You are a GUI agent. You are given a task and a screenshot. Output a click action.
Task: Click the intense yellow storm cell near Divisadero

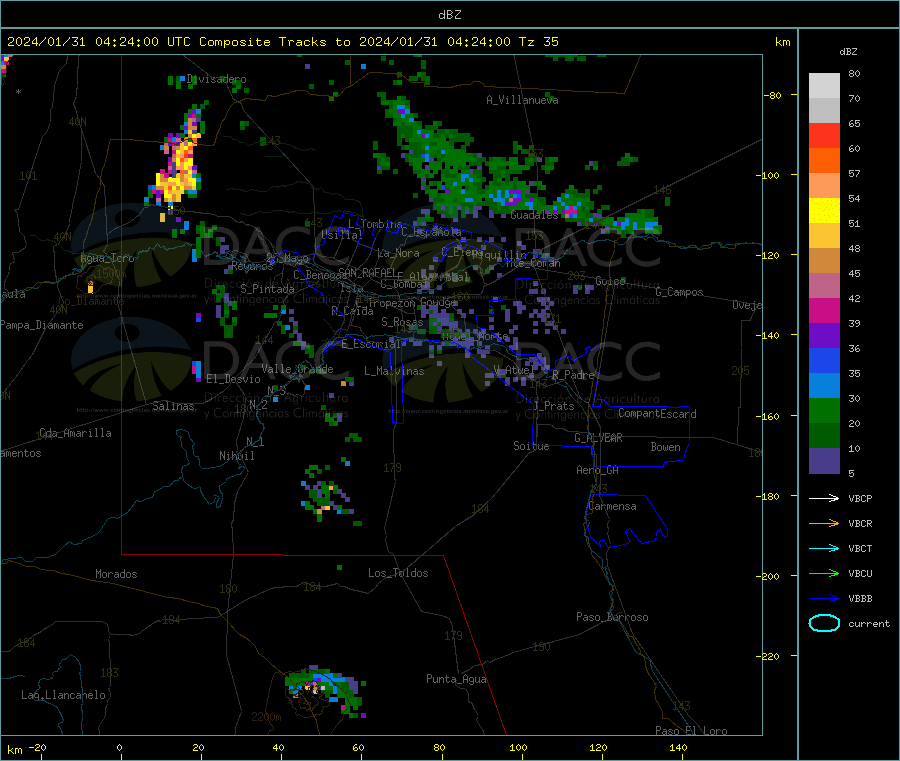(x=179, y=166)
